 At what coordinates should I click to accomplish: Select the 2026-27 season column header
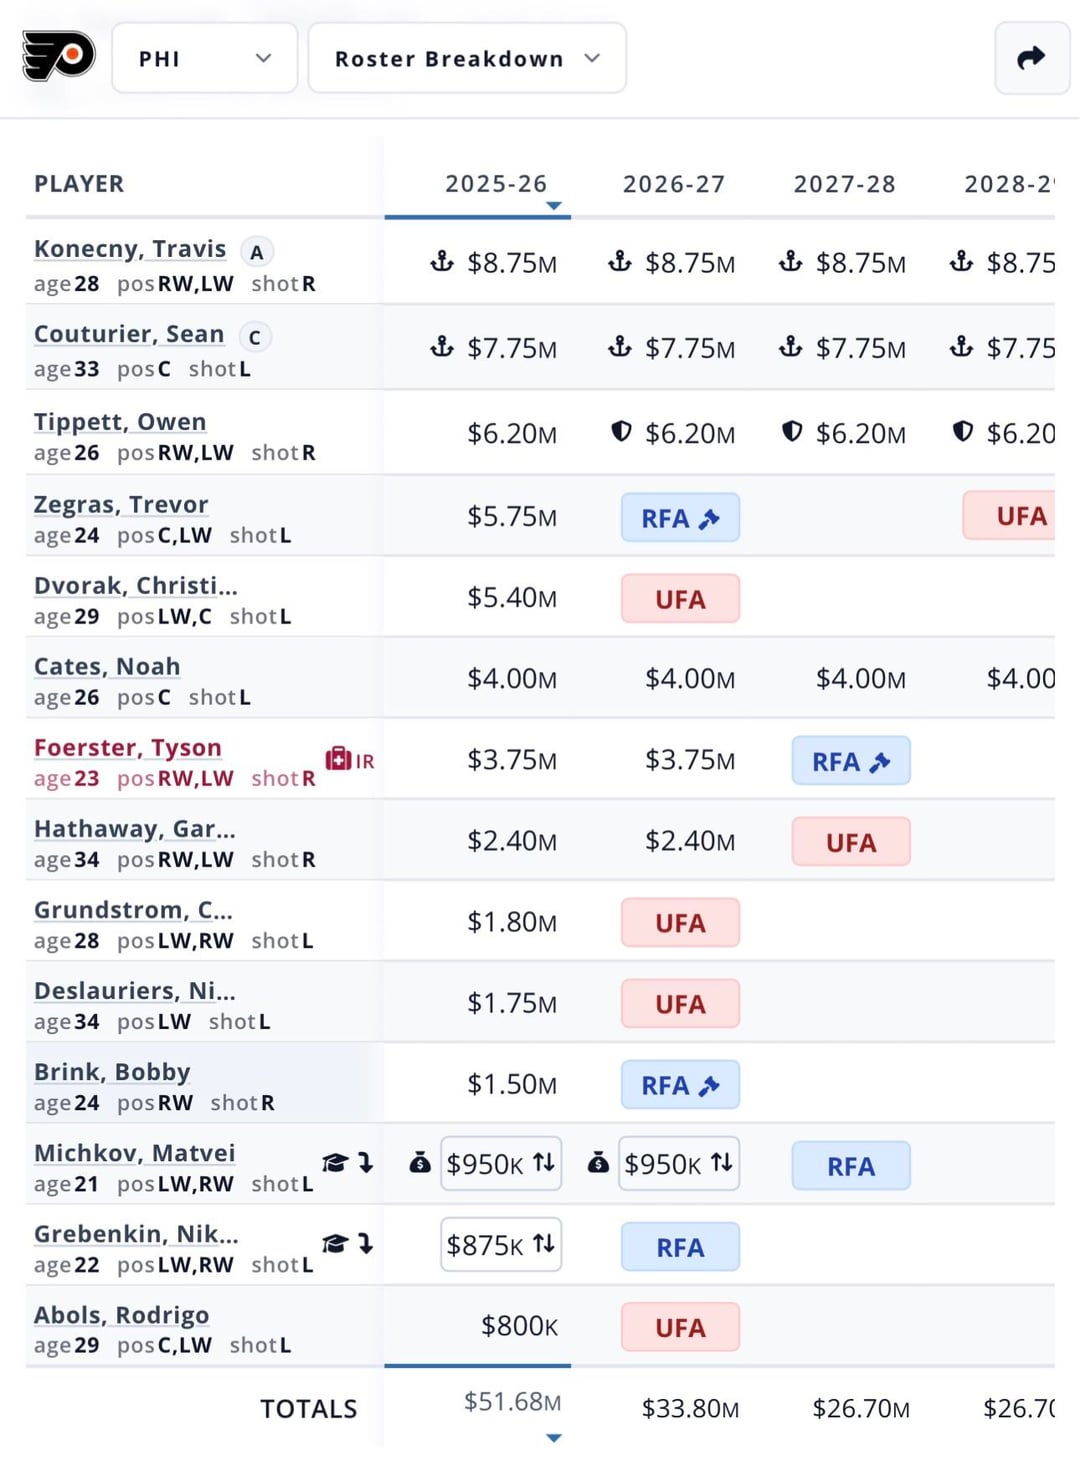674,184
